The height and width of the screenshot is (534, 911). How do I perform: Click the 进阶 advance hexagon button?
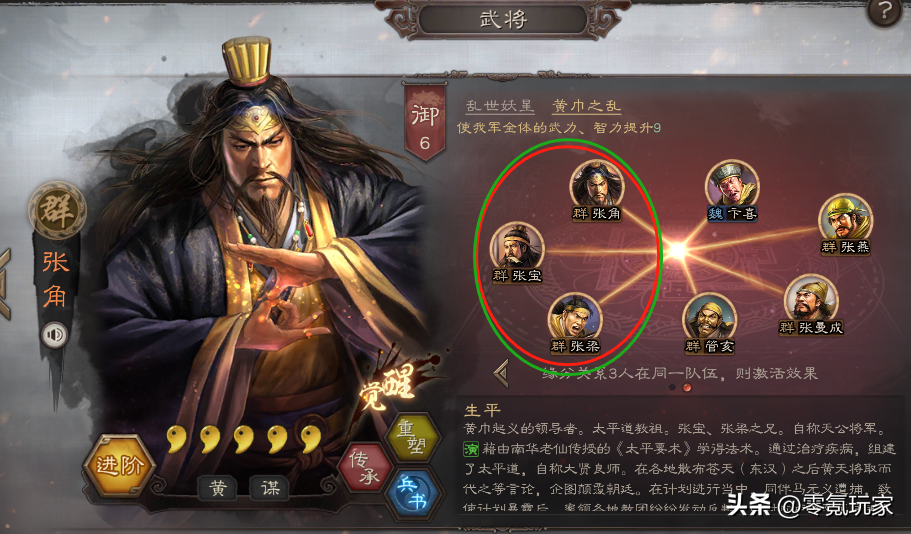119,465
